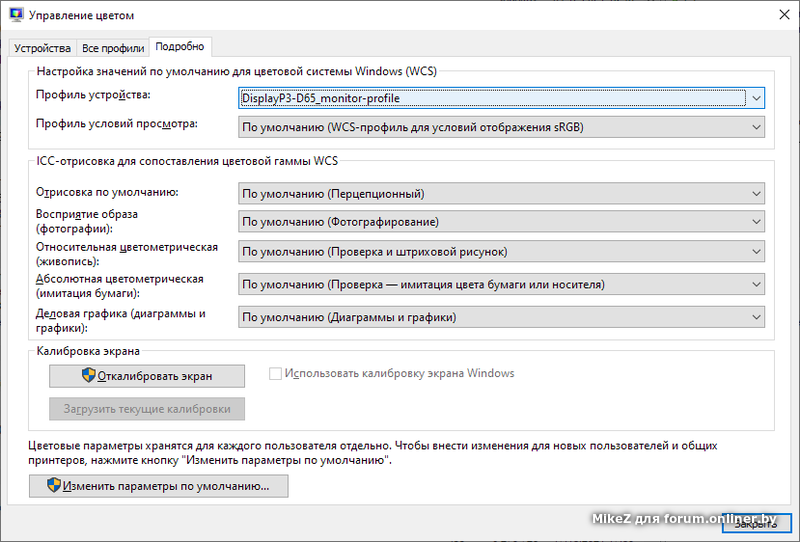800x542 pixels.
Task: Click shield icon on Изменить параметры по умолчанию
Action: click(x=54, y=487)
